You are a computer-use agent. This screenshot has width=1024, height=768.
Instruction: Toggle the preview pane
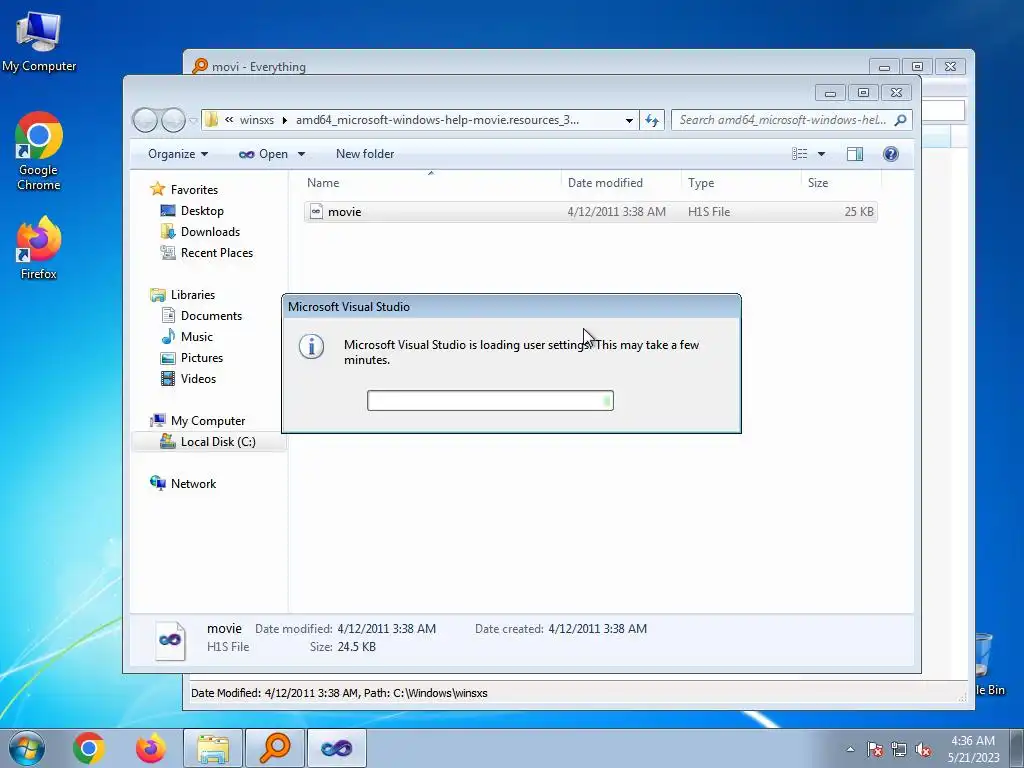coord(854,153)
